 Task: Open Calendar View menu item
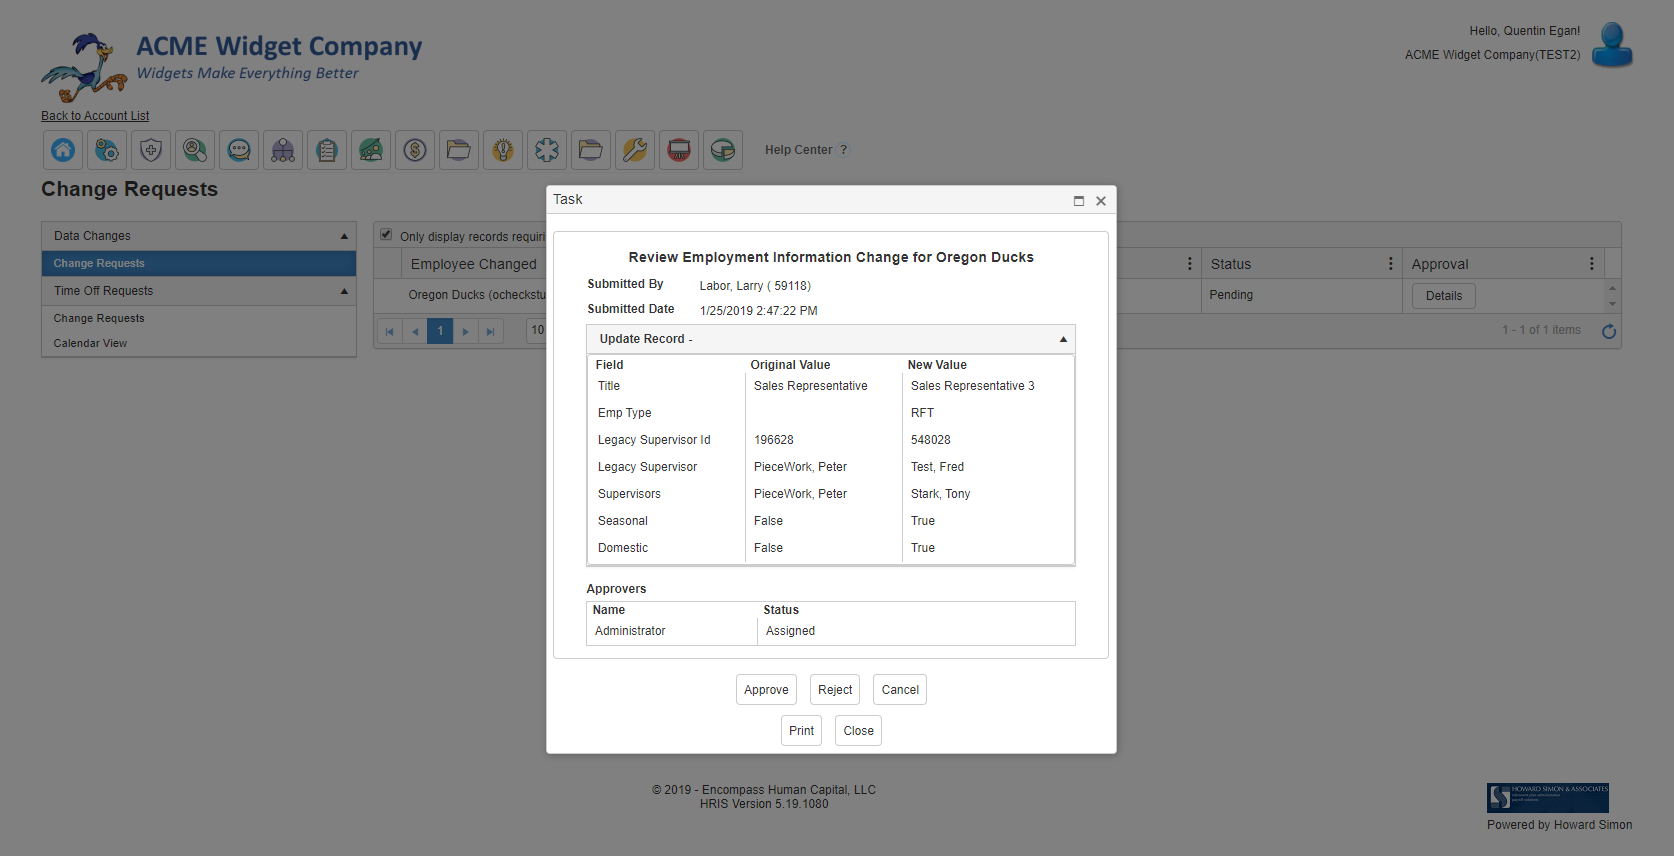coord(199,343)
